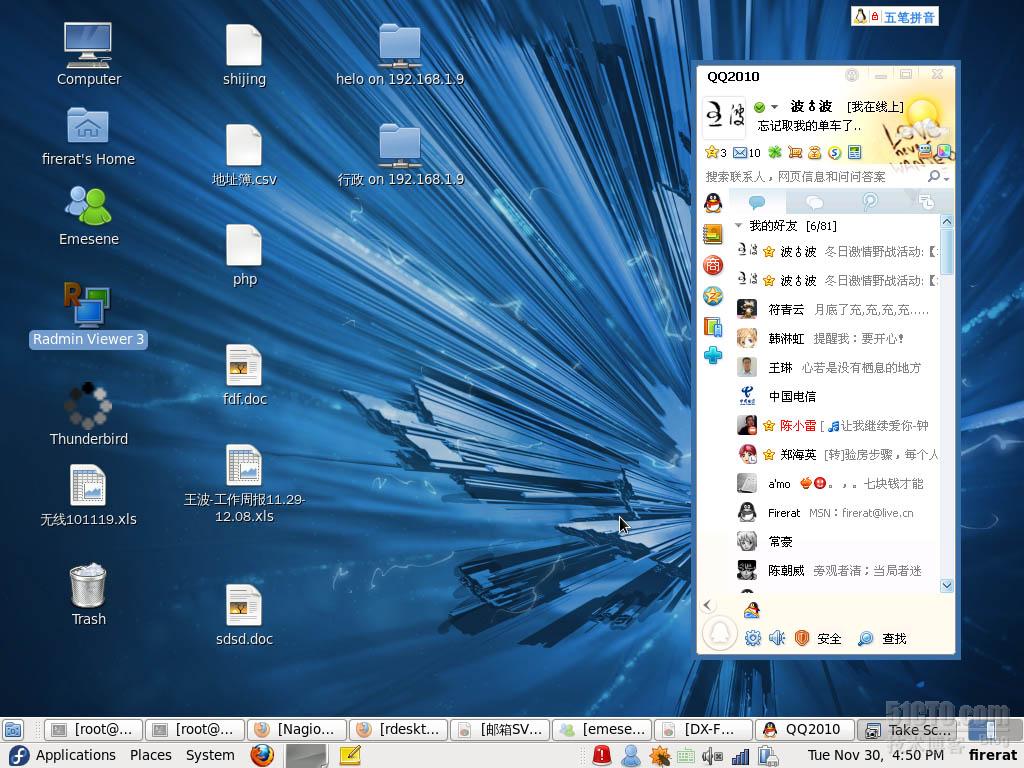Viewport: 1024px width, 768px height.
Task: Open the System menu
Action: 210,755
